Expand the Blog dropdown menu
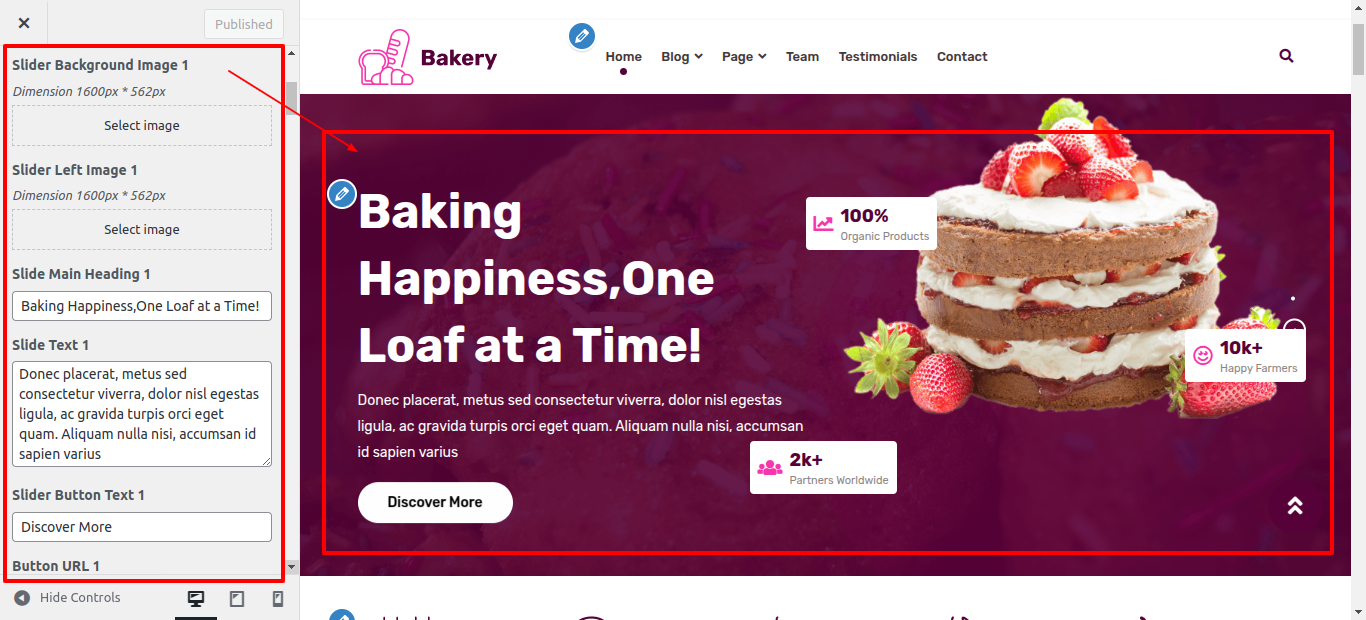This screenshot has width=1366, height=620. click(x=682, y=57)
